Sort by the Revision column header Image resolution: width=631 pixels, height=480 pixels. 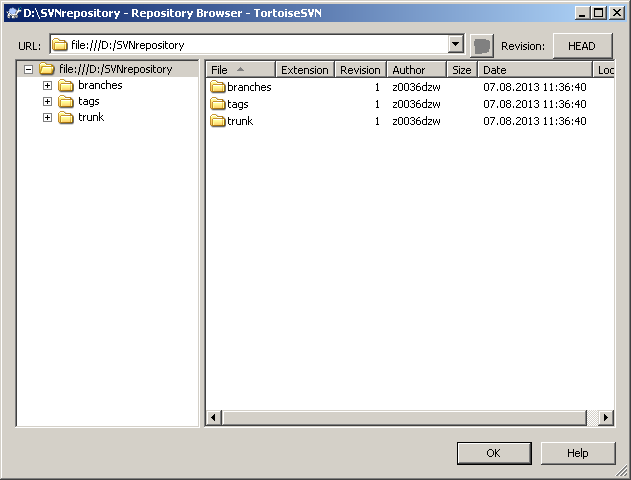tap(360, 70)
